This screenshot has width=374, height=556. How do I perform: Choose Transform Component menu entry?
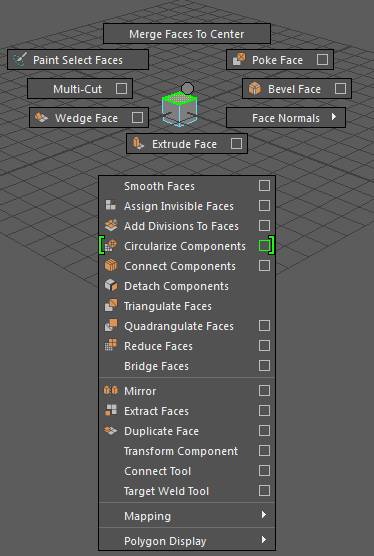[x=187, y=451]
